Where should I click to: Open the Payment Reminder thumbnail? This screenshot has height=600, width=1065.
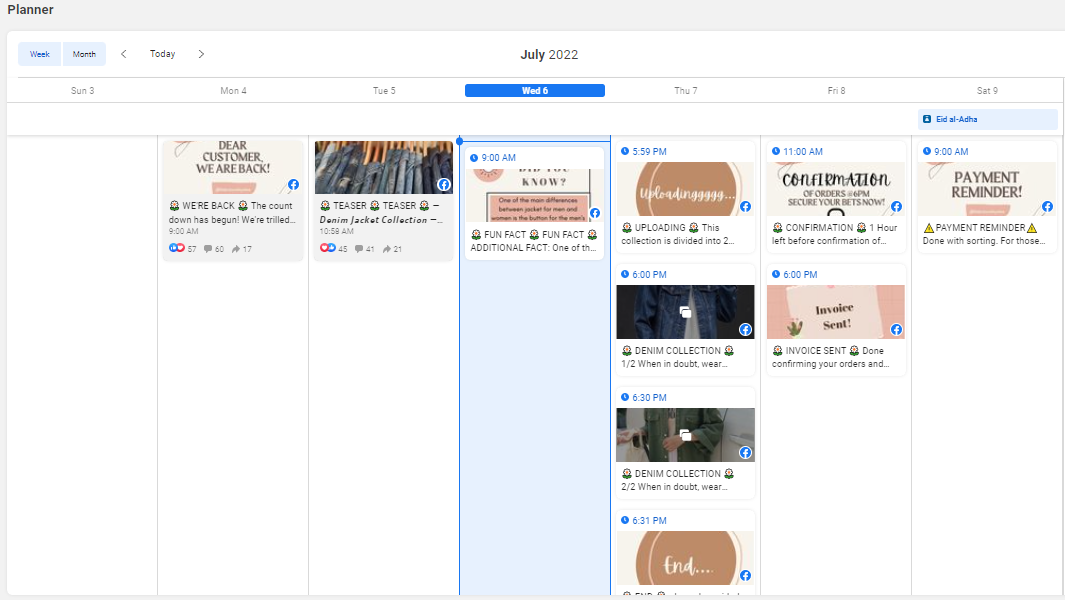(x=987, y=189)
